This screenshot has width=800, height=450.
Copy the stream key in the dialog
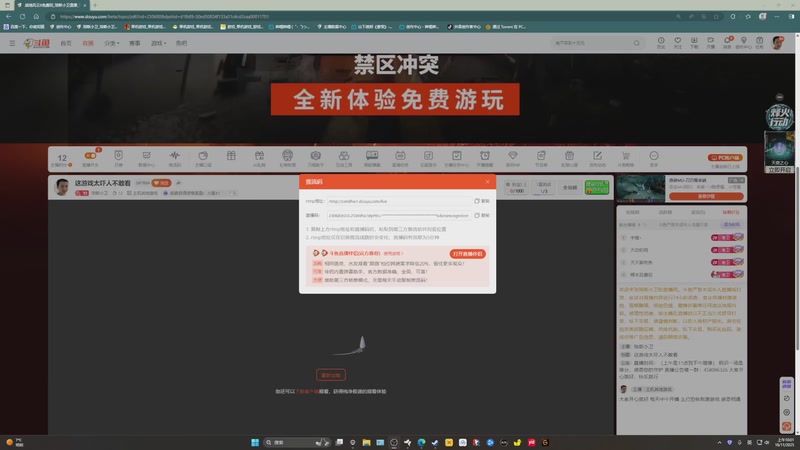coord(482,215)
